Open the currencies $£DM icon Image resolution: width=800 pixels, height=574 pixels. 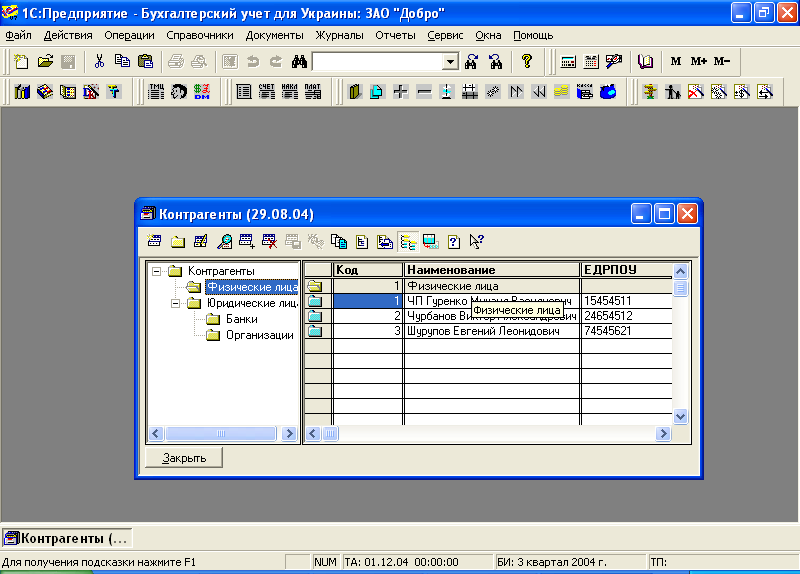(202, 92)
